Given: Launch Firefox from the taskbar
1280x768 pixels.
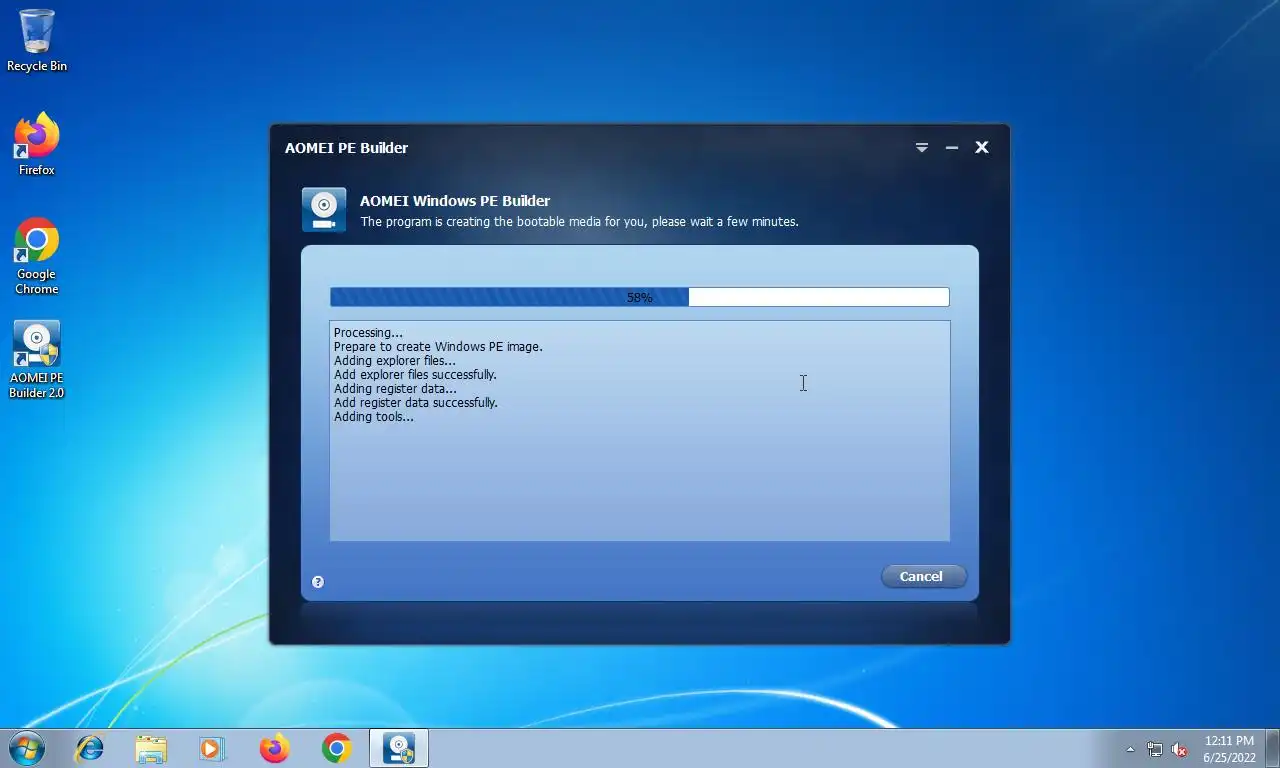Looking at the screenshot, I should pyautogui.click(x=274, y=748).
